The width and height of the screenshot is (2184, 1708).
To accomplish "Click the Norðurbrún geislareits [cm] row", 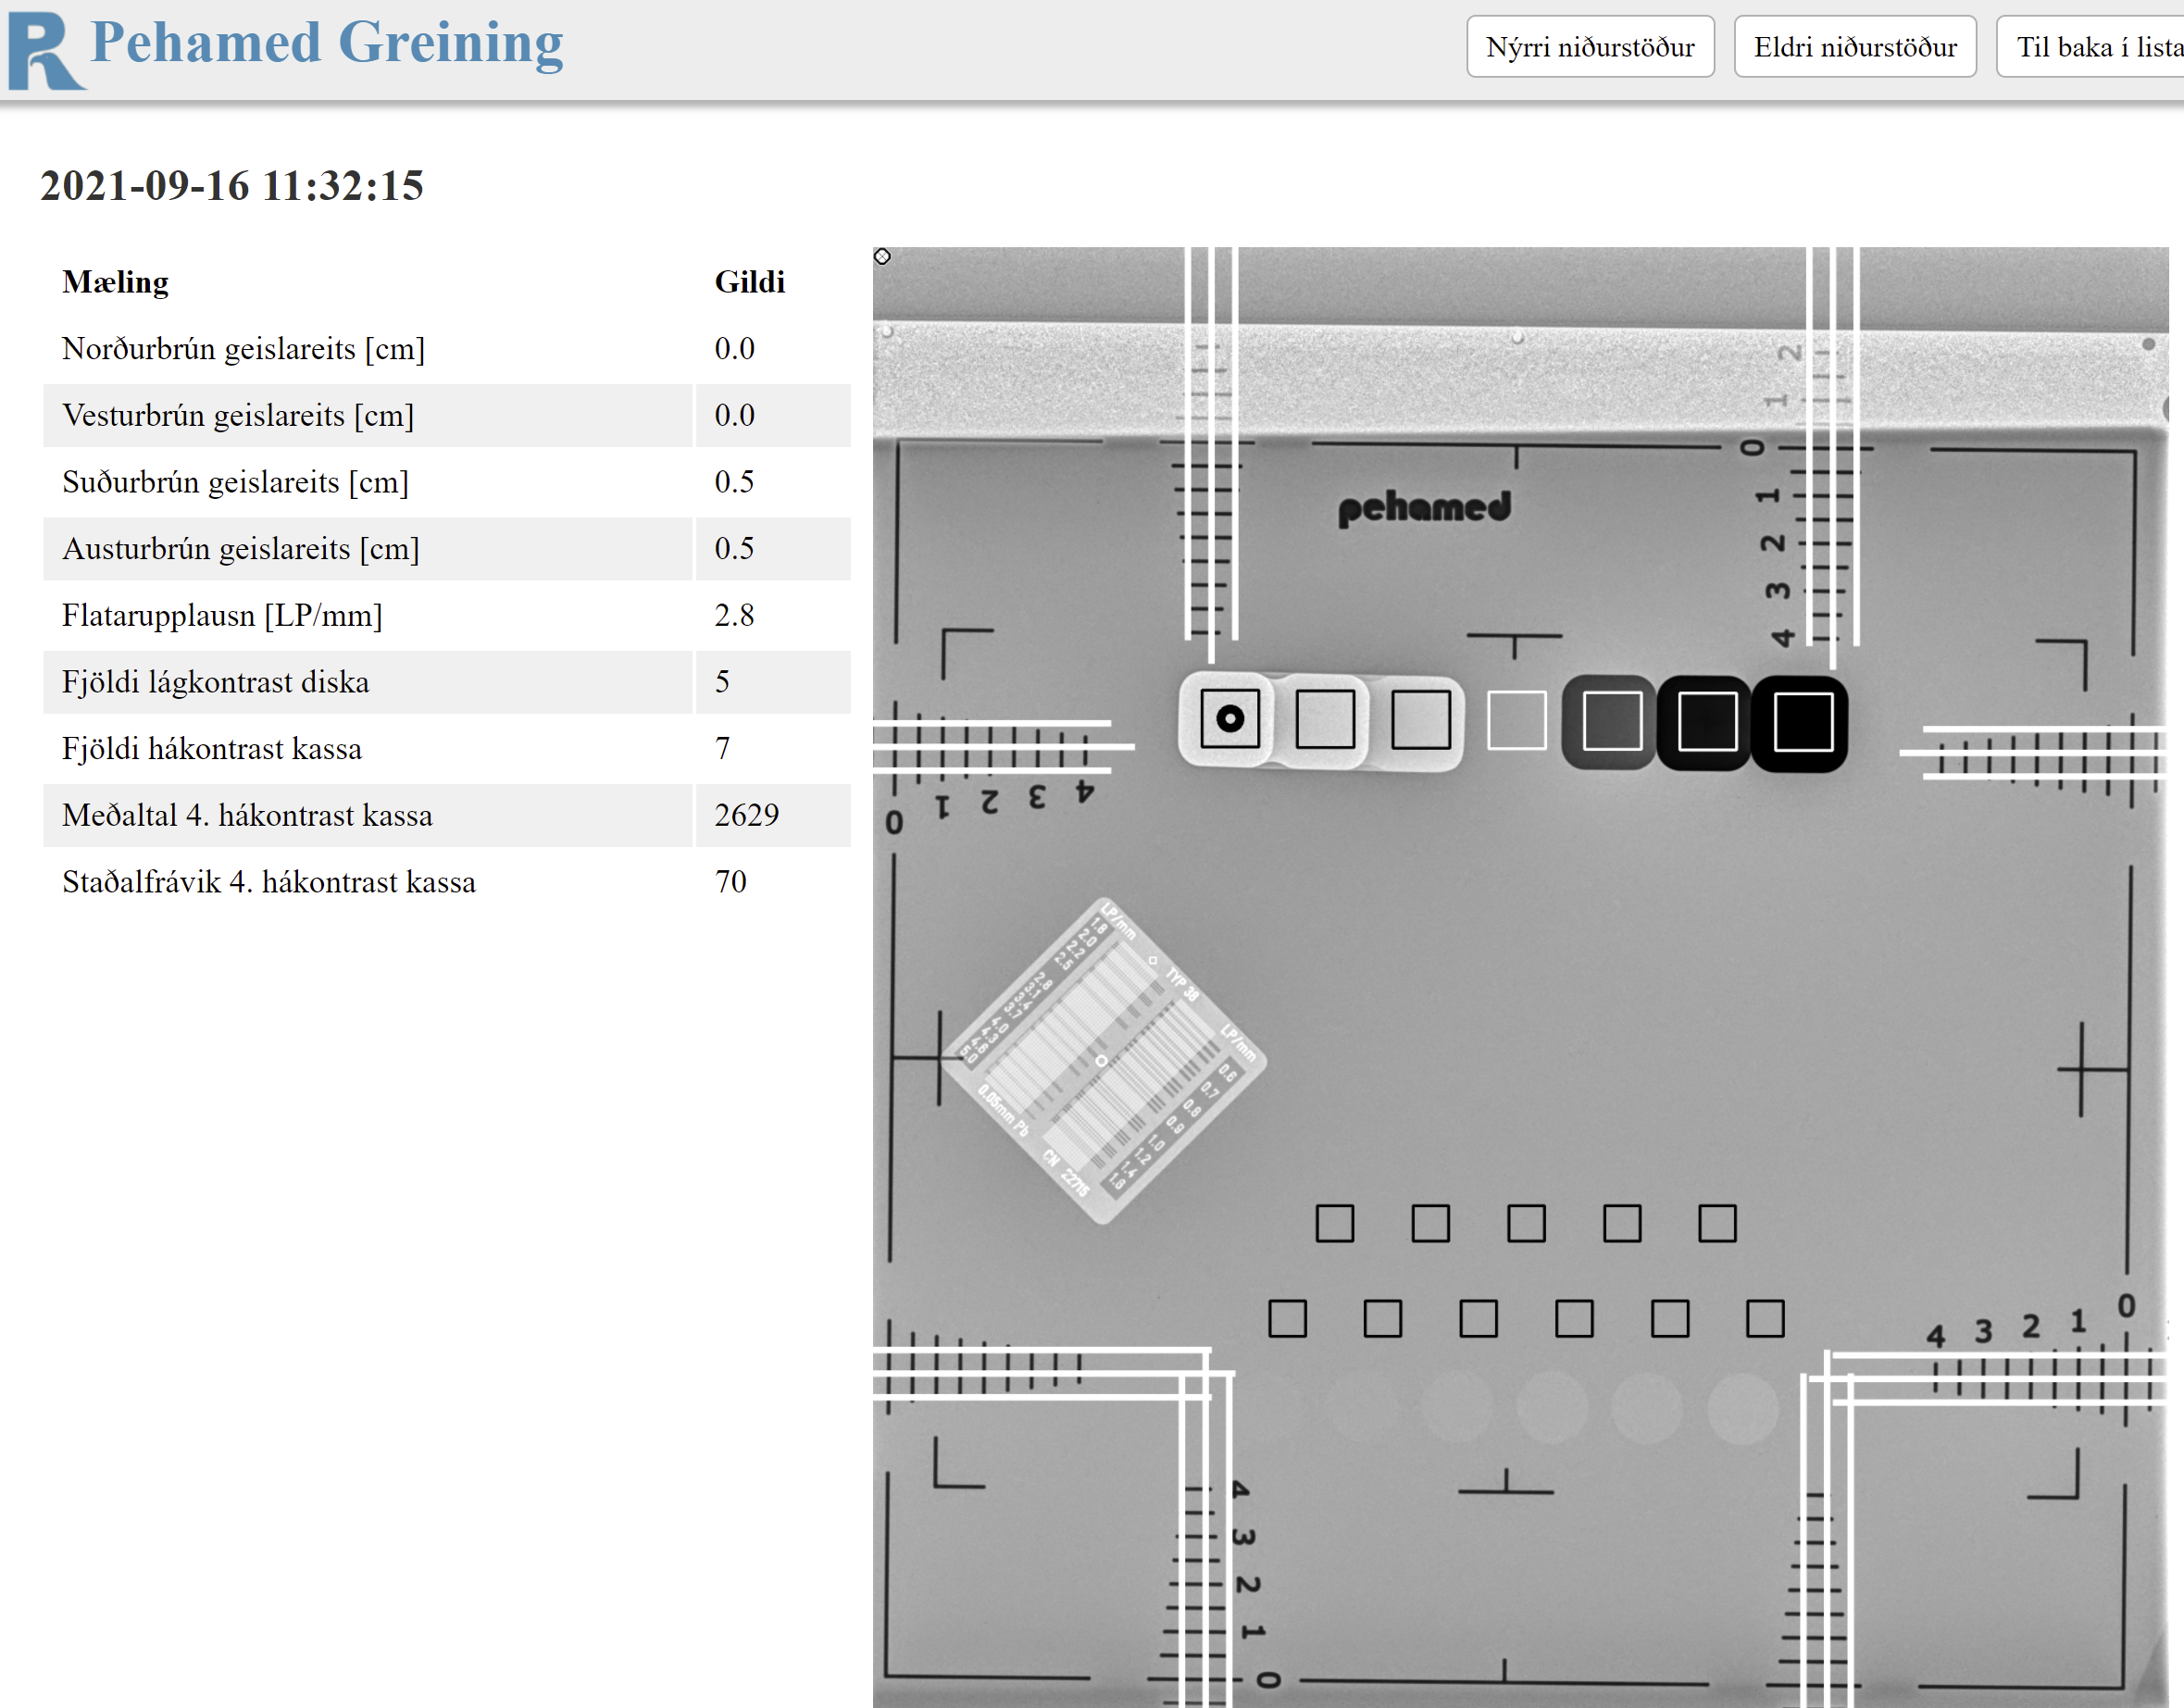I will tap(243, 349).
